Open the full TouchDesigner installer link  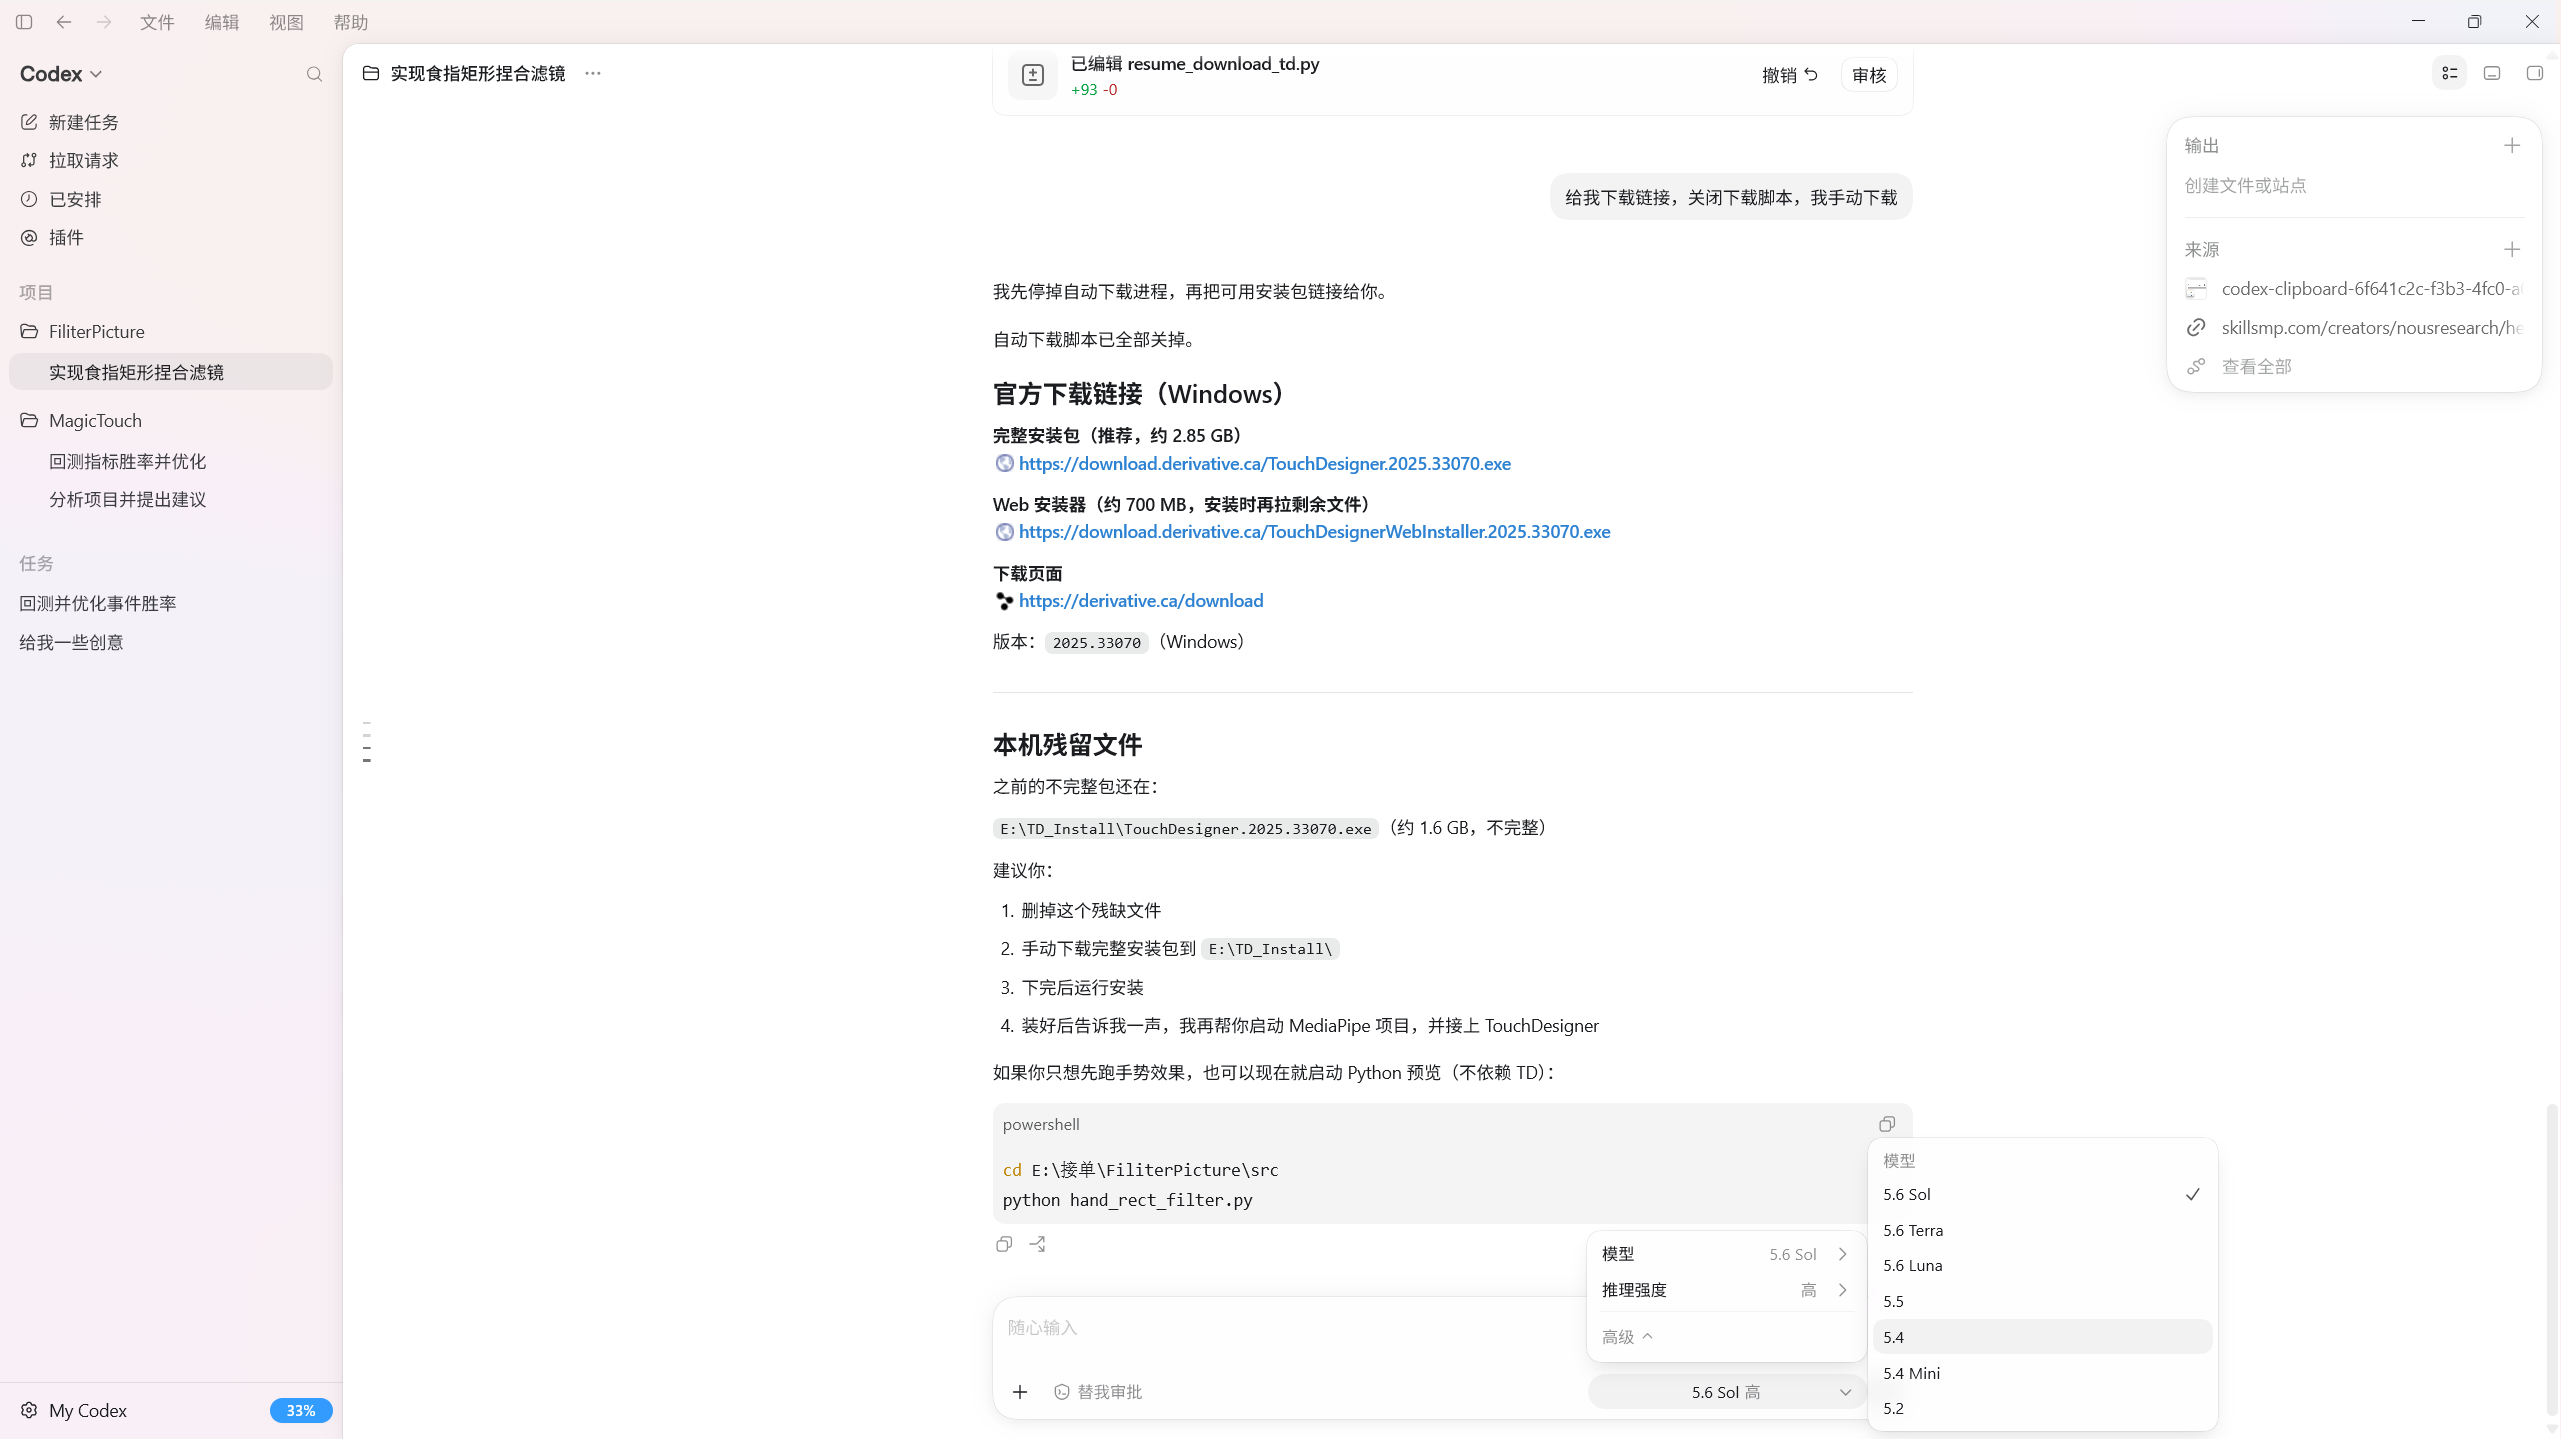[1265, 464]
